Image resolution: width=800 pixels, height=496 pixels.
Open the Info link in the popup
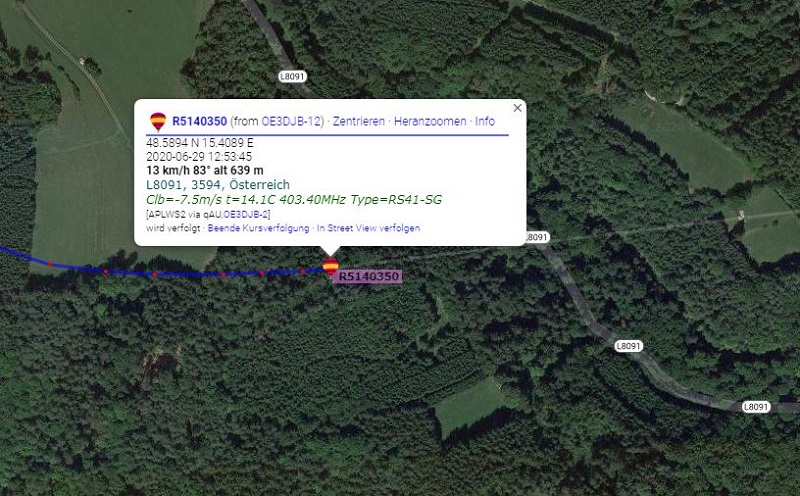pos(485,121)
